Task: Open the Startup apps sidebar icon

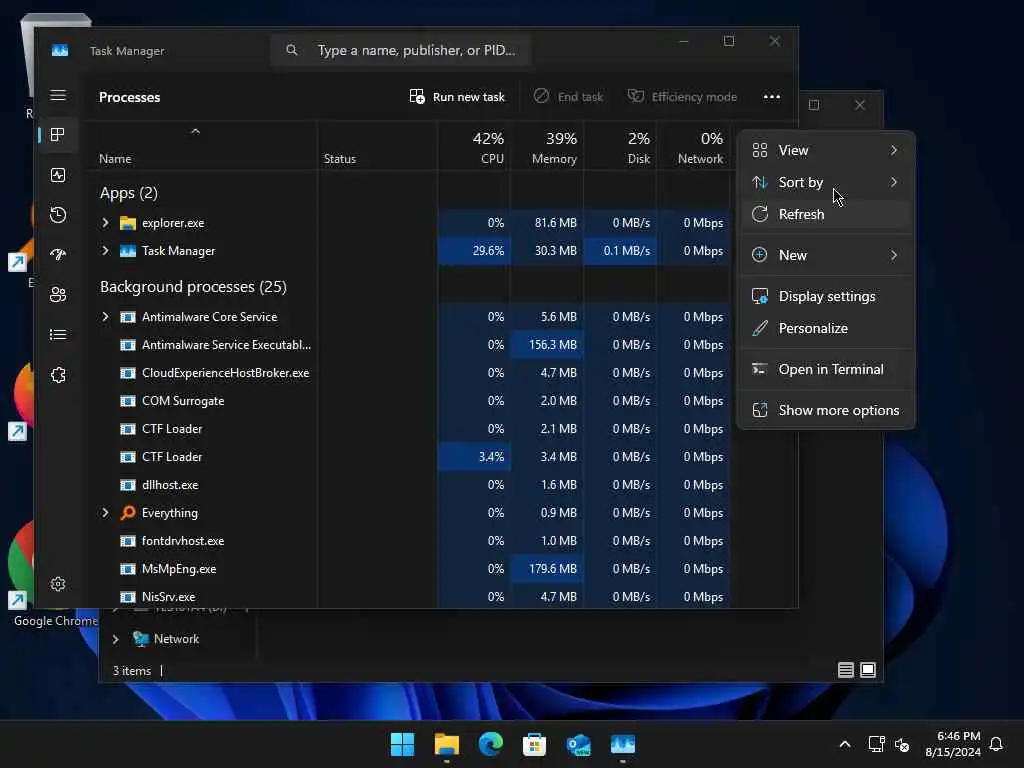Action: pos(58,255)
